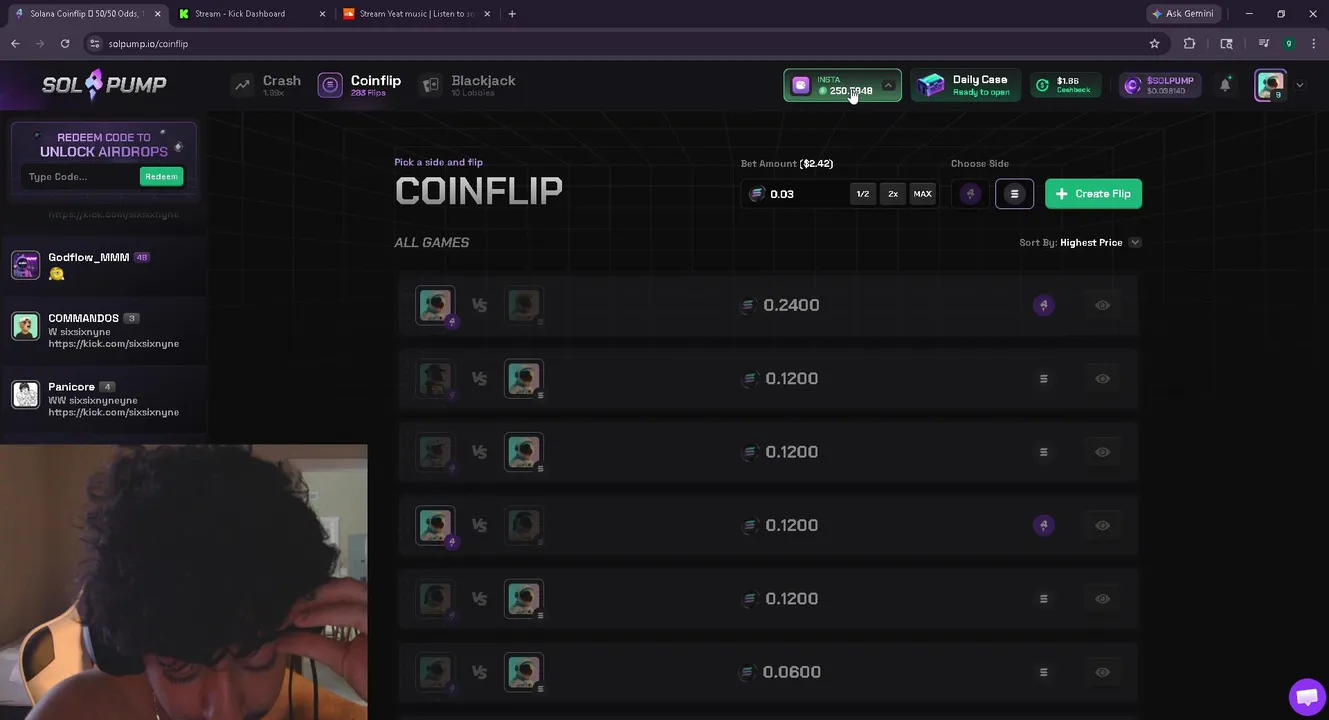Switch to the Crash game tab
This screenshot has width=1329, height=720.
tap(266, 86)
